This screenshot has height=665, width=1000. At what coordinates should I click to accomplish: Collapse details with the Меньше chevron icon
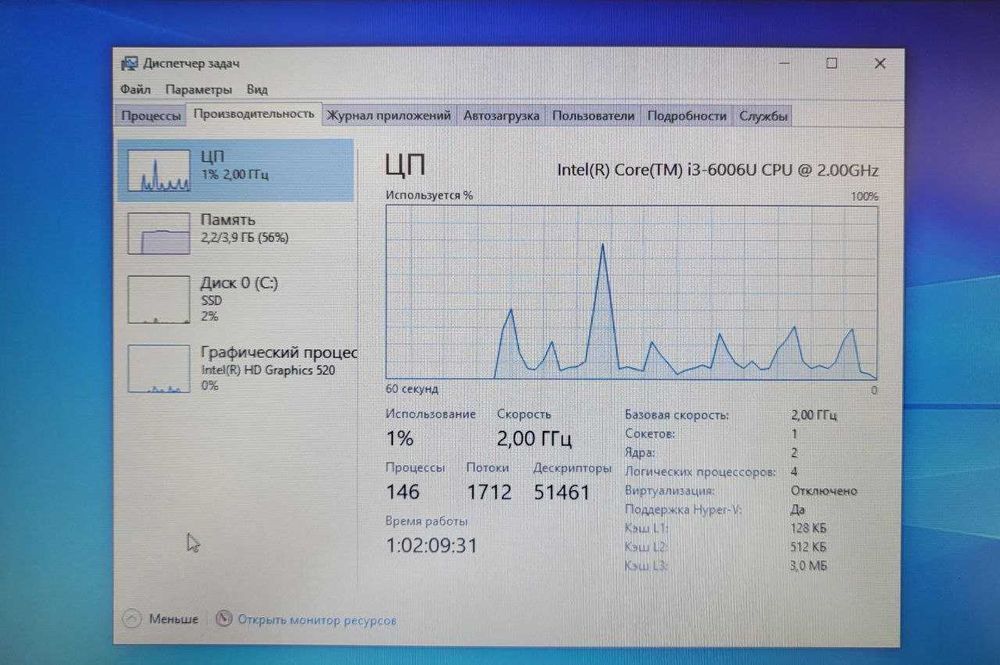coord(131,618)
